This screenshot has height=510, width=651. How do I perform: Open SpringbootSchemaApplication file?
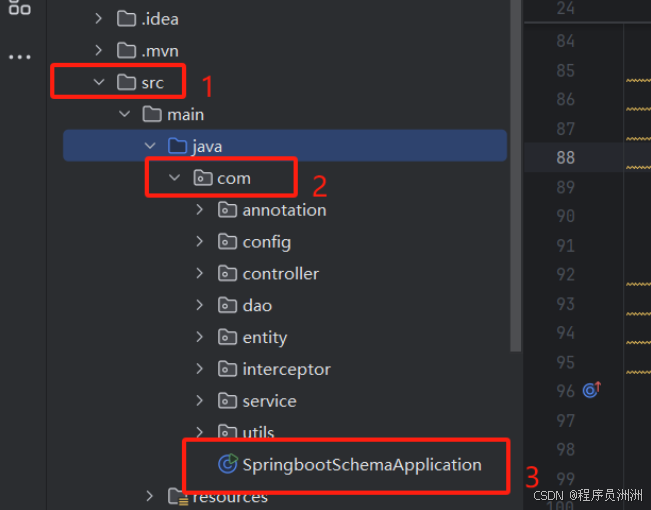coord(361,465)
